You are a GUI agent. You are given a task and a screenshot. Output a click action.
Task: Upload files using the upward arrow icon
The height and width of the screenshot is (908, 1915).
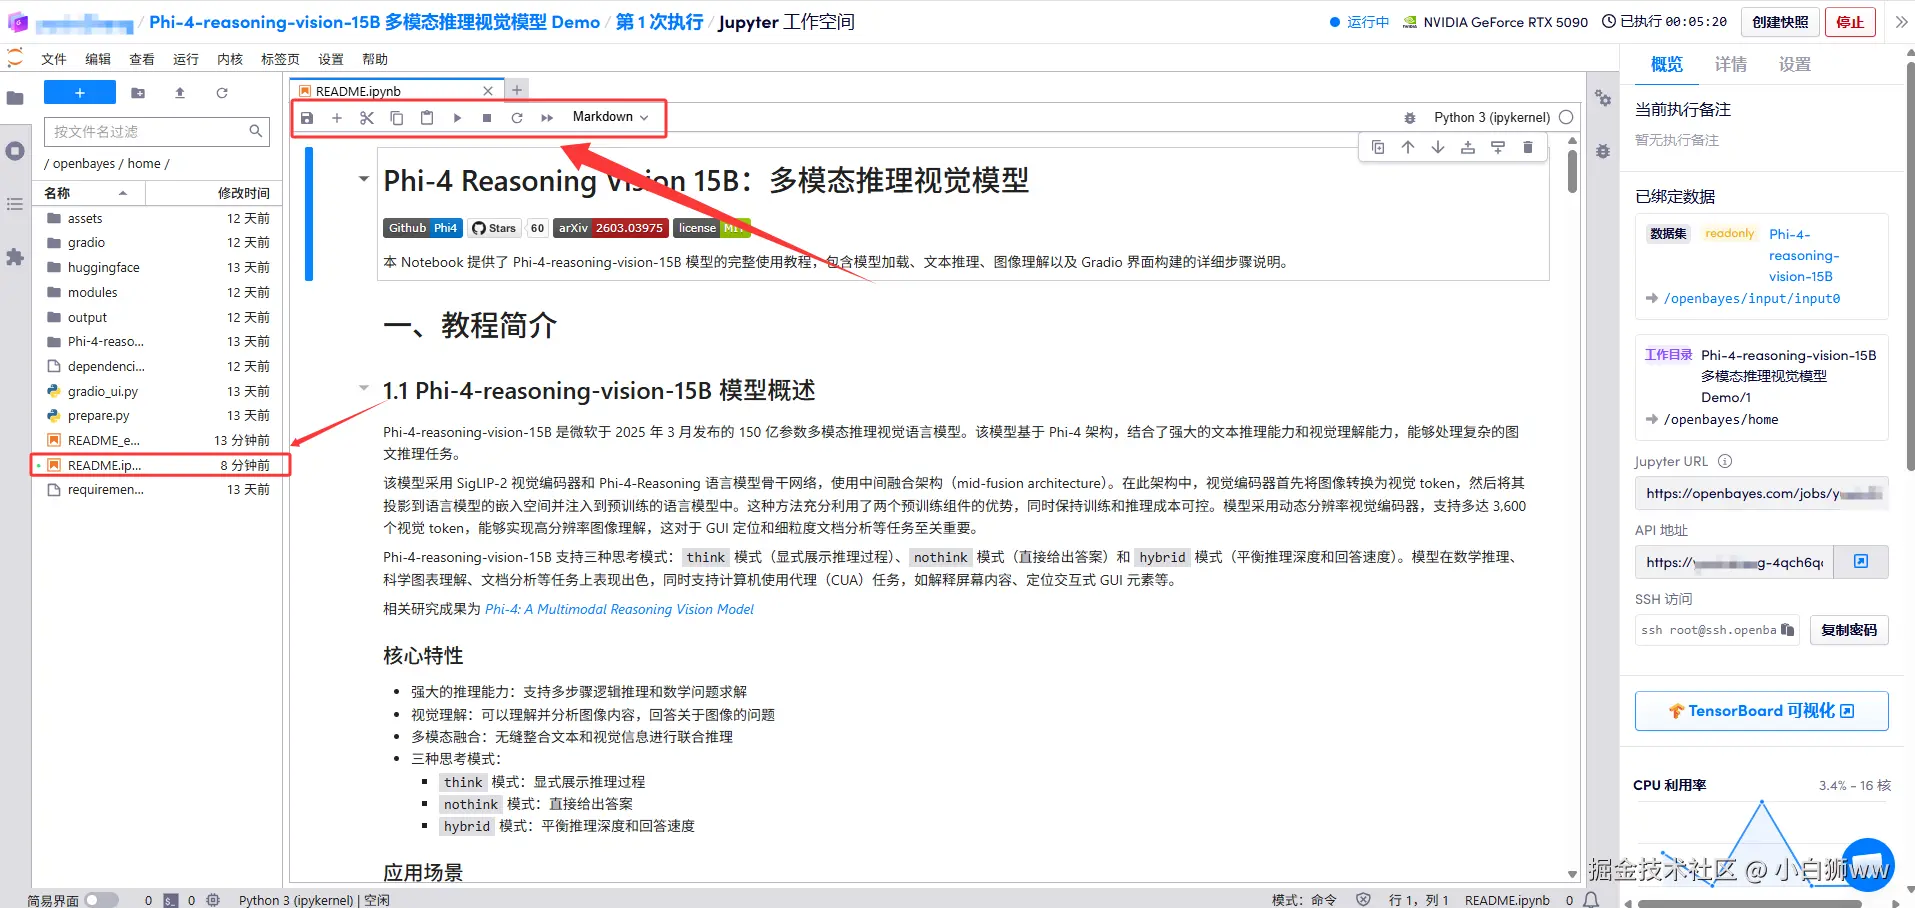180,93
